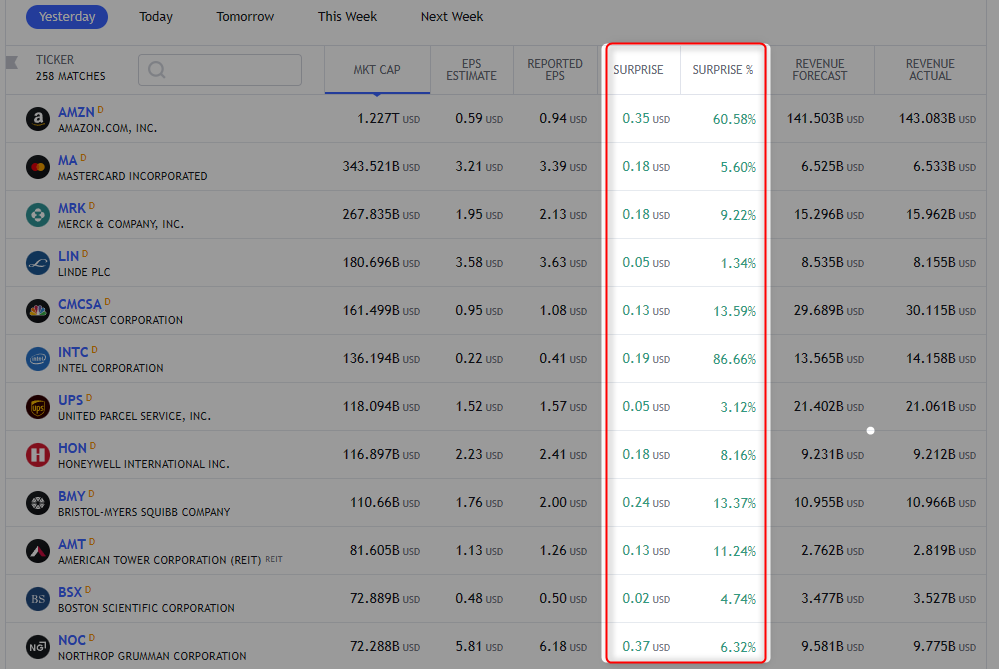
Task: Click Intel's 14.158B revenue actual value
Action: pos(940,359)
